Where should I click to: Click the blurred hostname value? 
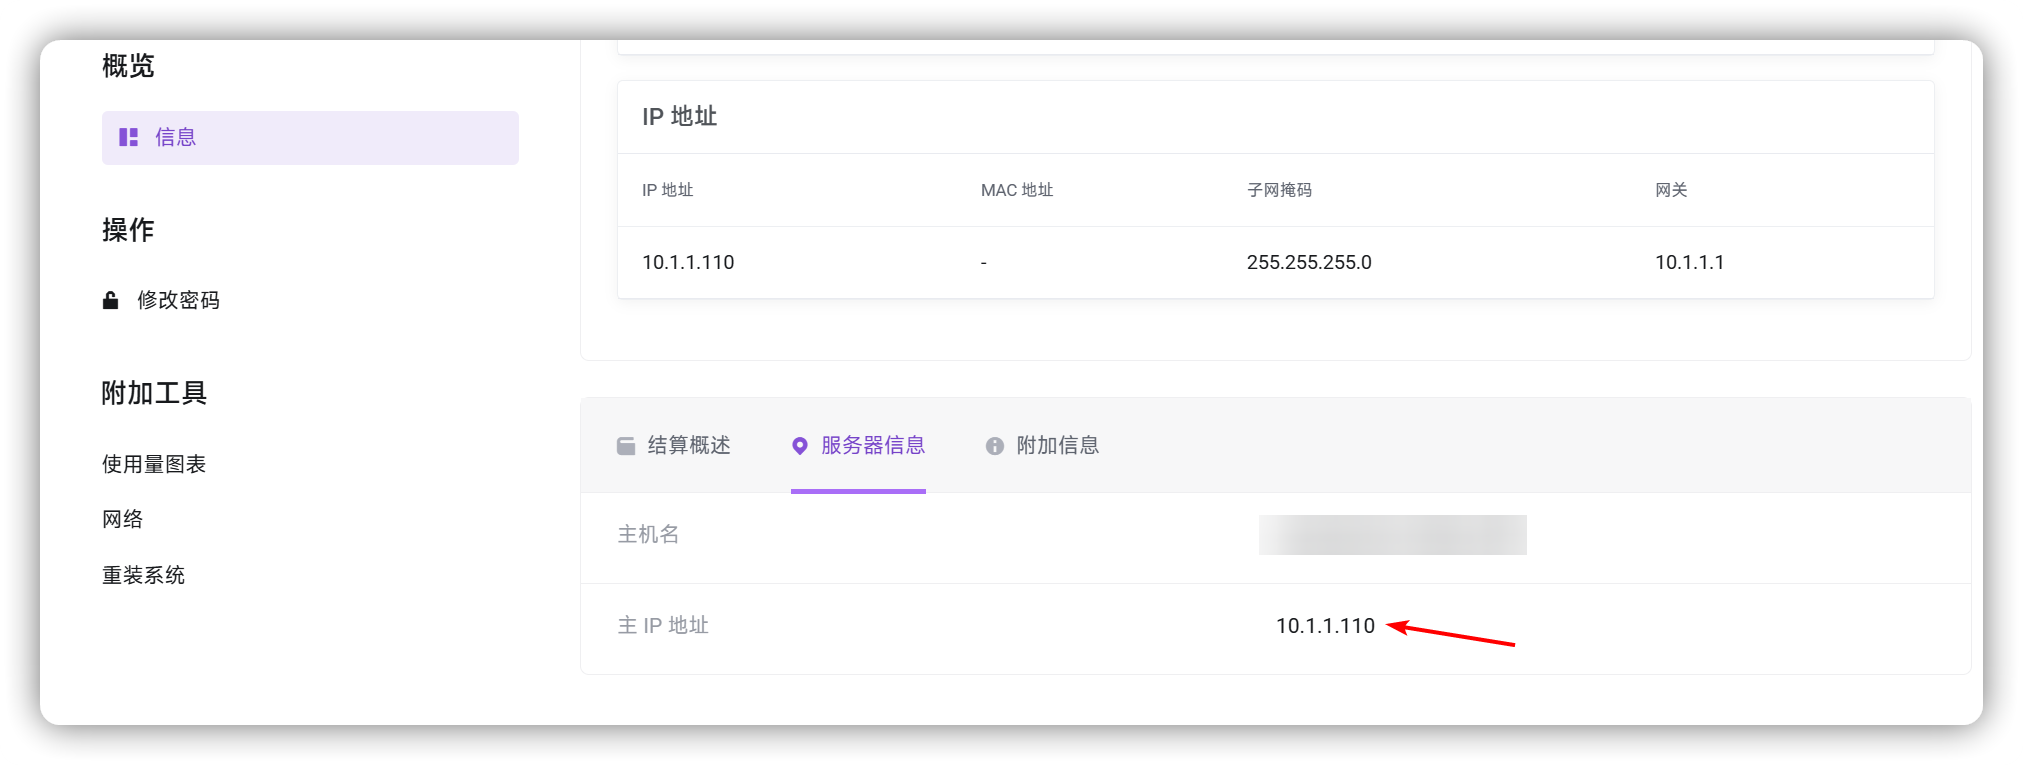1392,535
